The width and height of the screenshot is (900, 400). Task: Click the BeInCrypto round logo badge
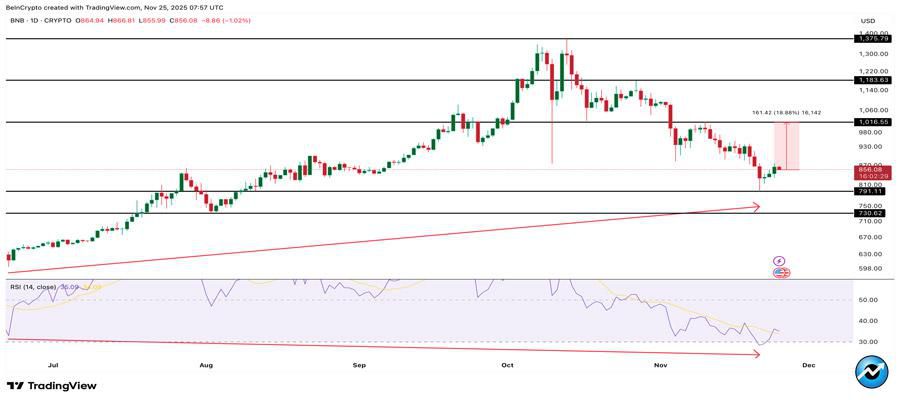(871, 371)
